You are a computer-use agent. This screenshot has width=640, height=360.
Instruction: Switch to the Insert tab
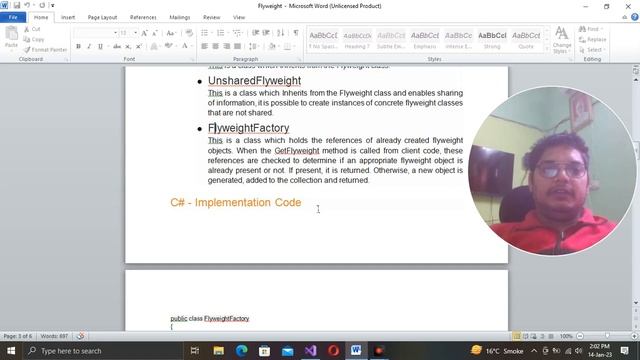[68, 18]
